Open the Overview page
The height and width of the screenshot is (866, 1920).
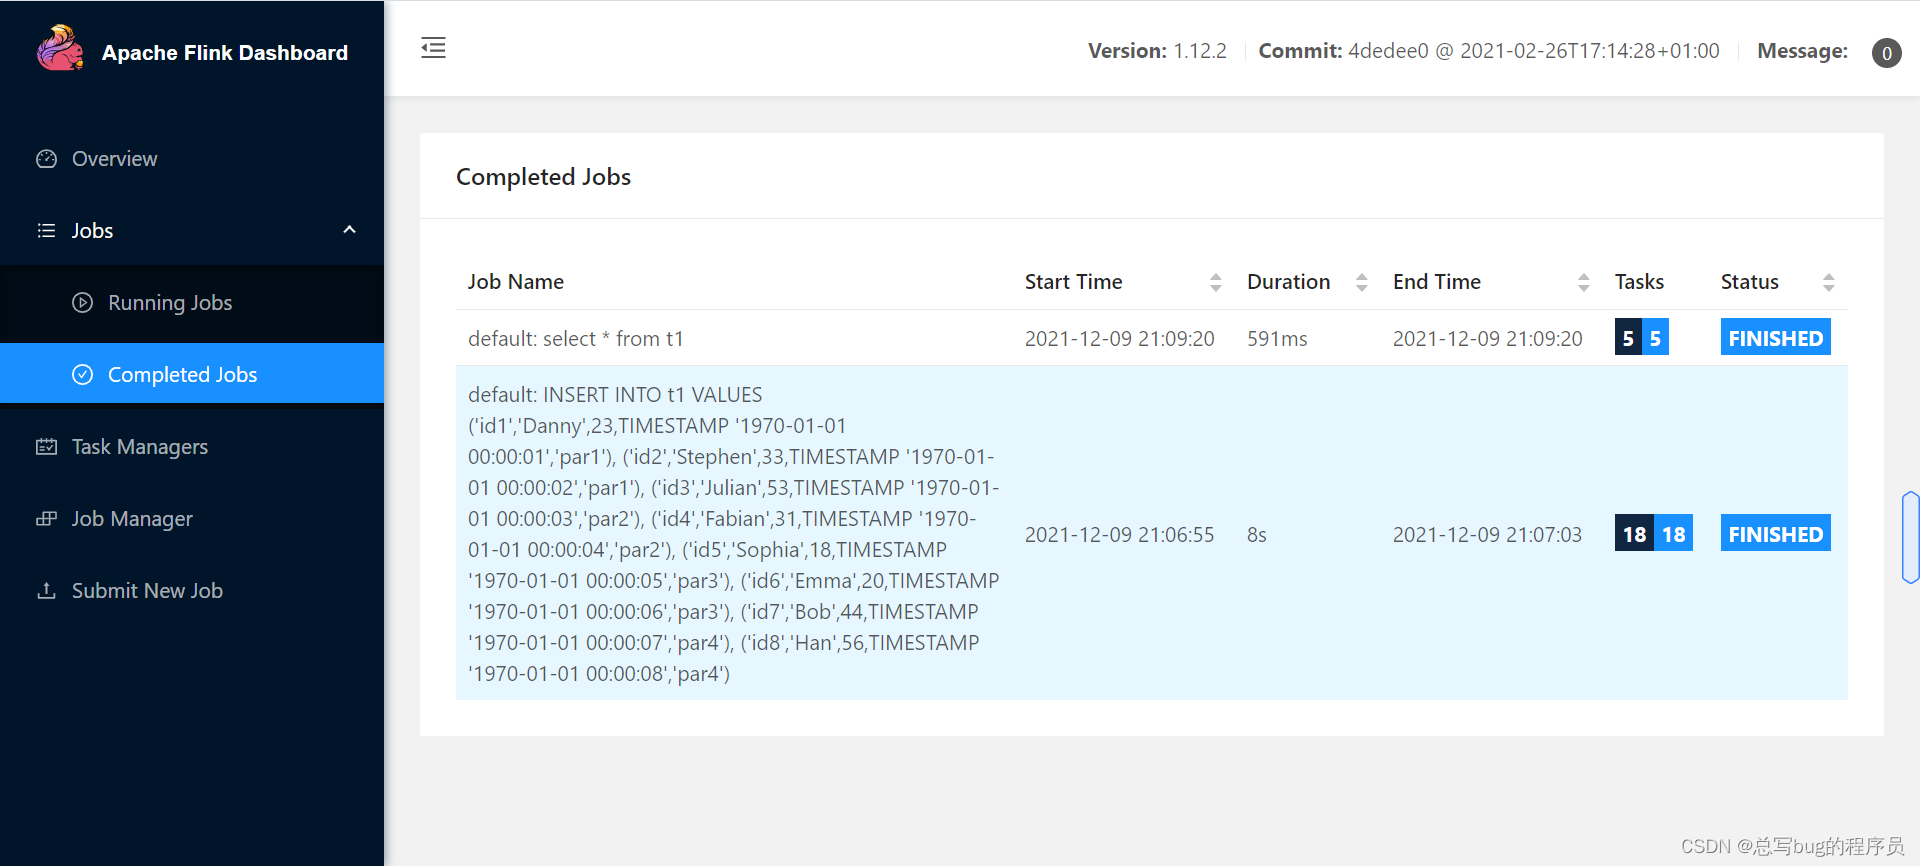(192, 159)
